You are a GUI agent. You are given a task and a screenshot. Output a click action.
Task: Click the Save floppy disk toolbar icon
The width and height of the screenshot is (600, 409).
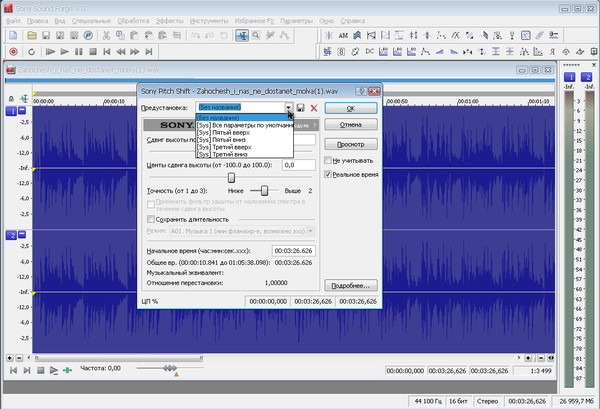point(46,36)
